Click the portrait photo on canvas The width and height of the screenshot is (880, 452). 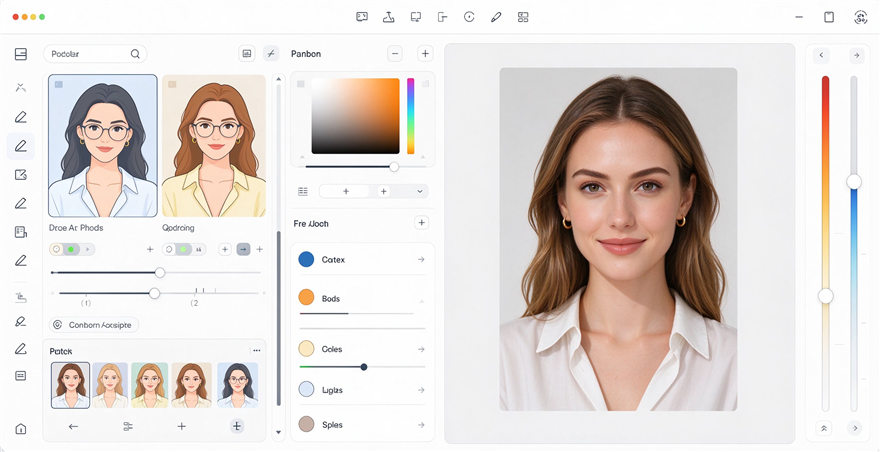[618, 239]
